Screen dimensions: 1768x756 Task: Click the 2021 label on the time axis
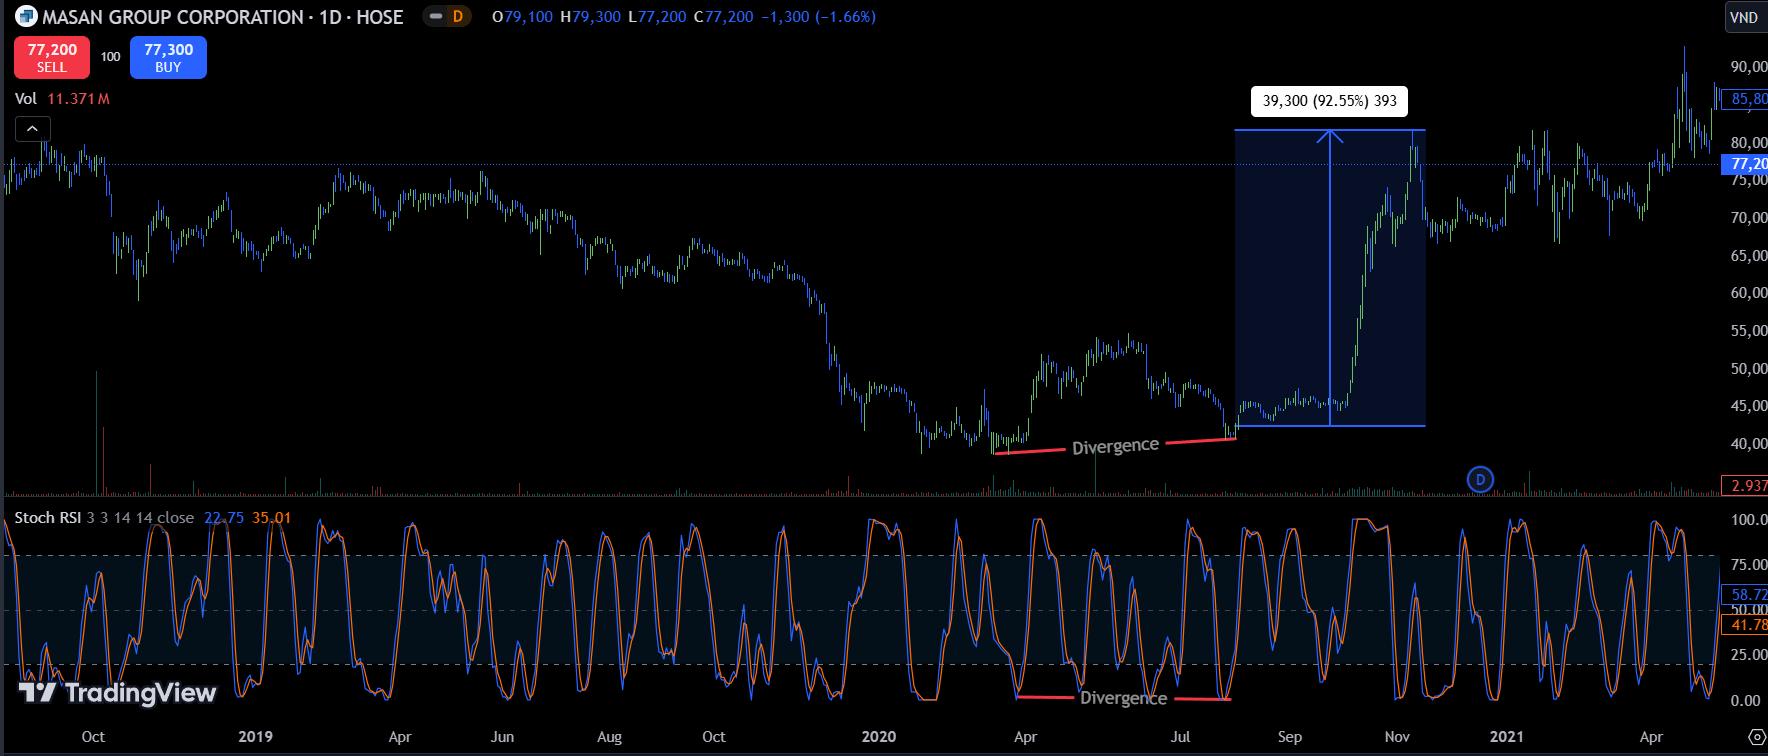[x=1507, y=737]
